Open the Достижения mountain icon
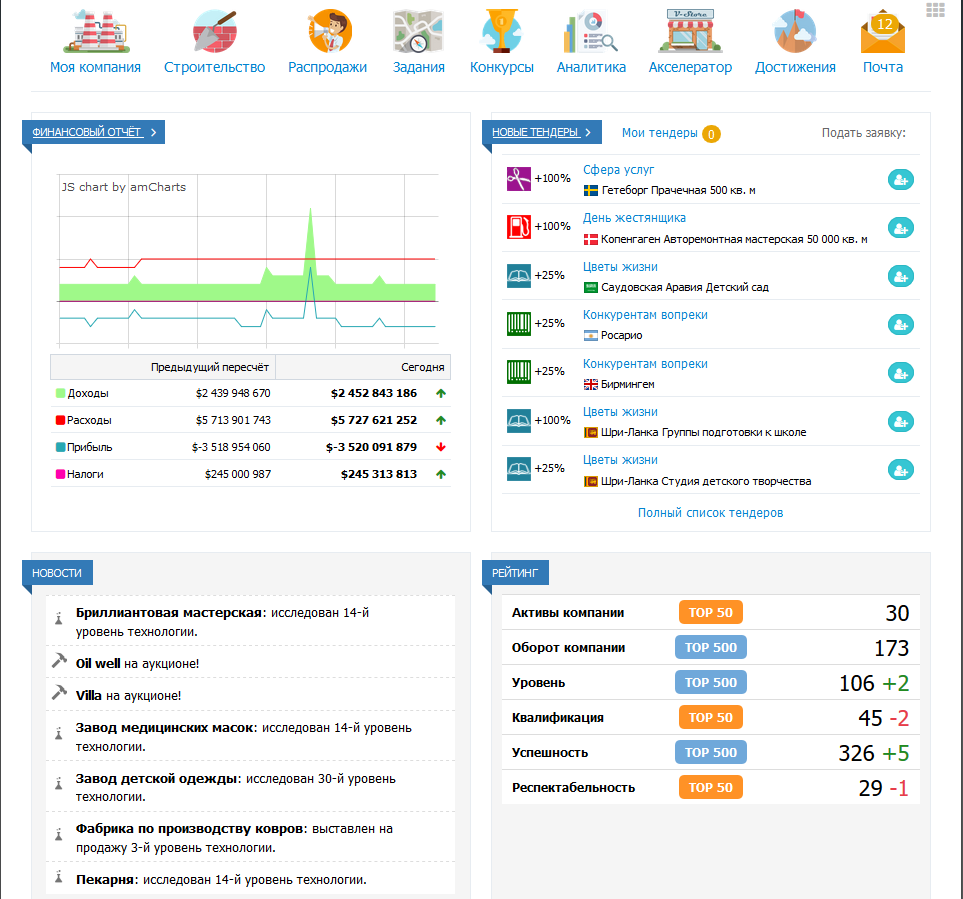 [x=795, y=32]
